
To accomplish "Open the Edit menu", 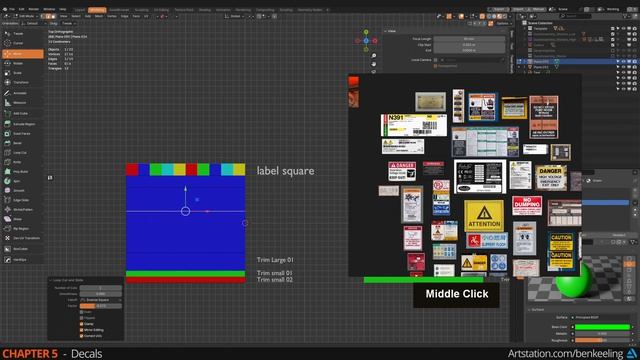I will [x=21, y=9].
